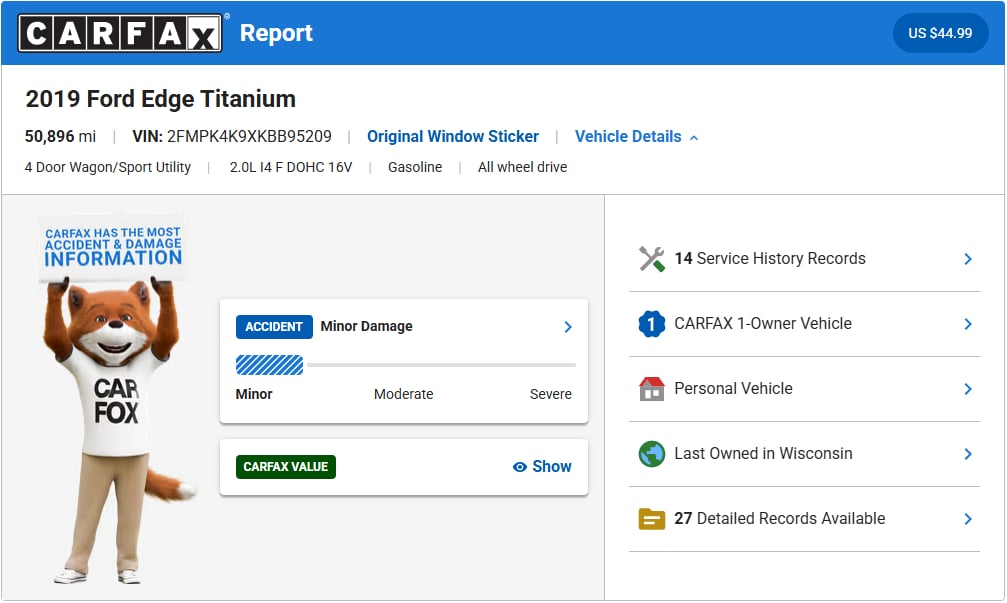Open 27 Detailed Records Available chevron

coord(968,519)
